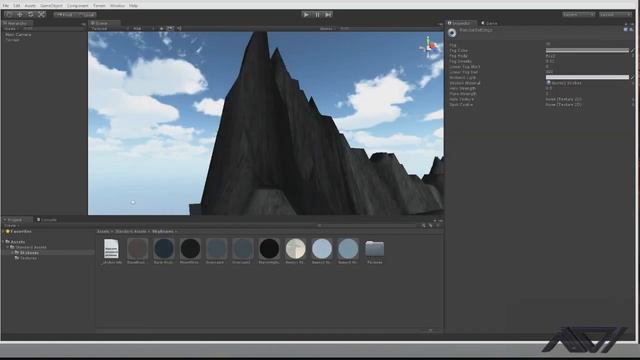
Task: Toggle skybox and effects icon in Scene
Action: (171, 29)
